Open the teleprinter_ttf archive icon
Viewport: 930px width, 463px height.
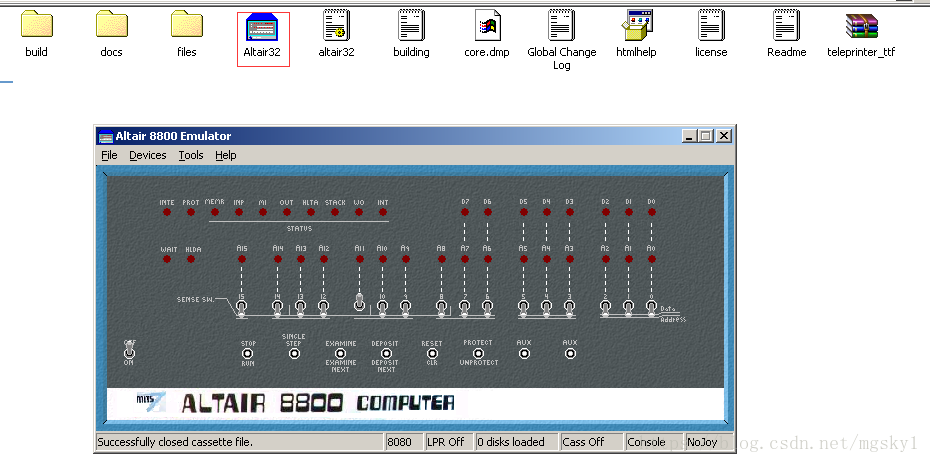point(860,27)
